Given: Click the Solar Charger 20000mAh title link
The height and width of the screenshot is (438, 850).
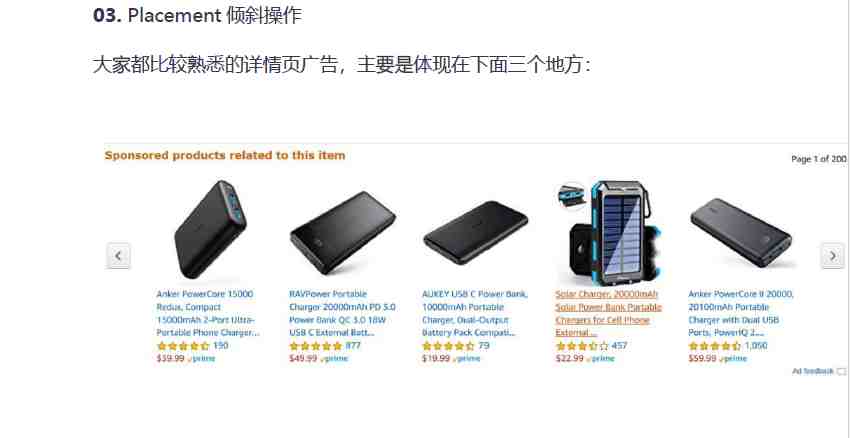Looking at the screenshot, I should (608, 313).
